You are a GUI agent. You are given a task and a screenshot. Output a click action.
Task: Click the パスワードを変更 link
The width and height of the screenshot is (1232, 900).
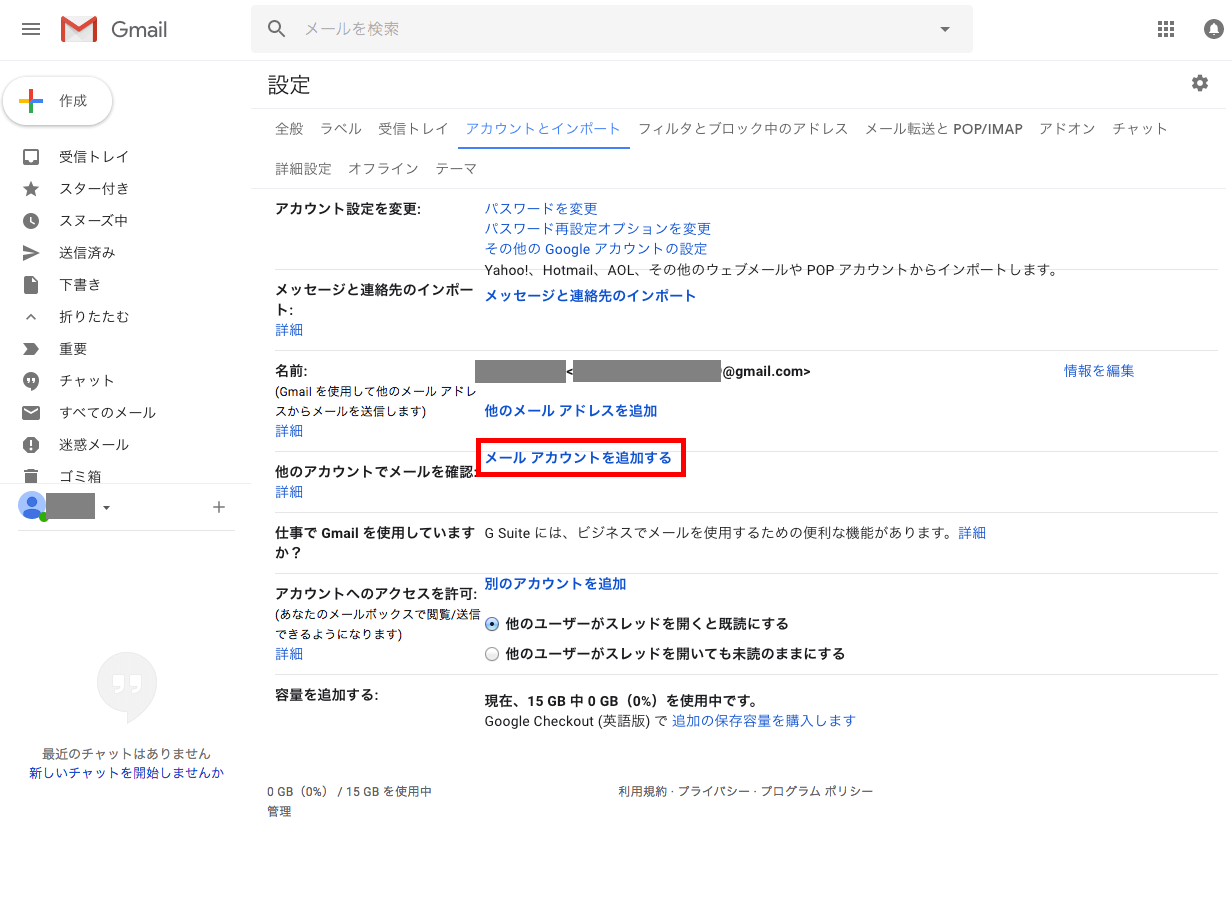click(540, 209)
